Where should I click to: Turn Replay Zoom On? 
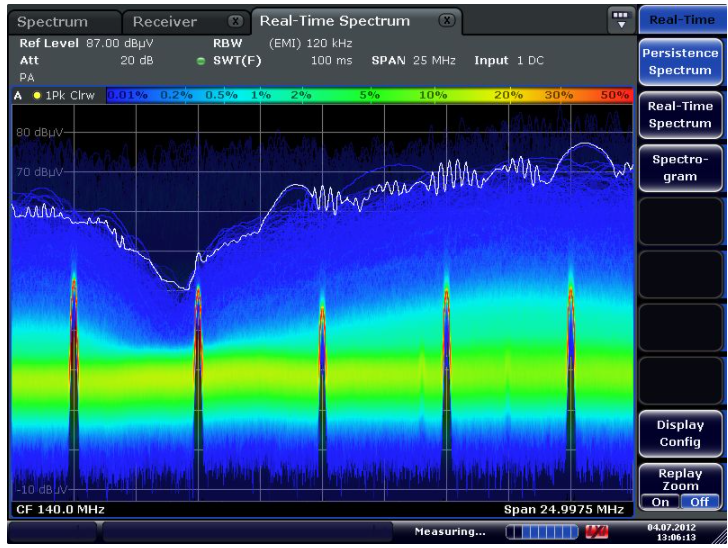pyautogui.click(x=660, y=502)
